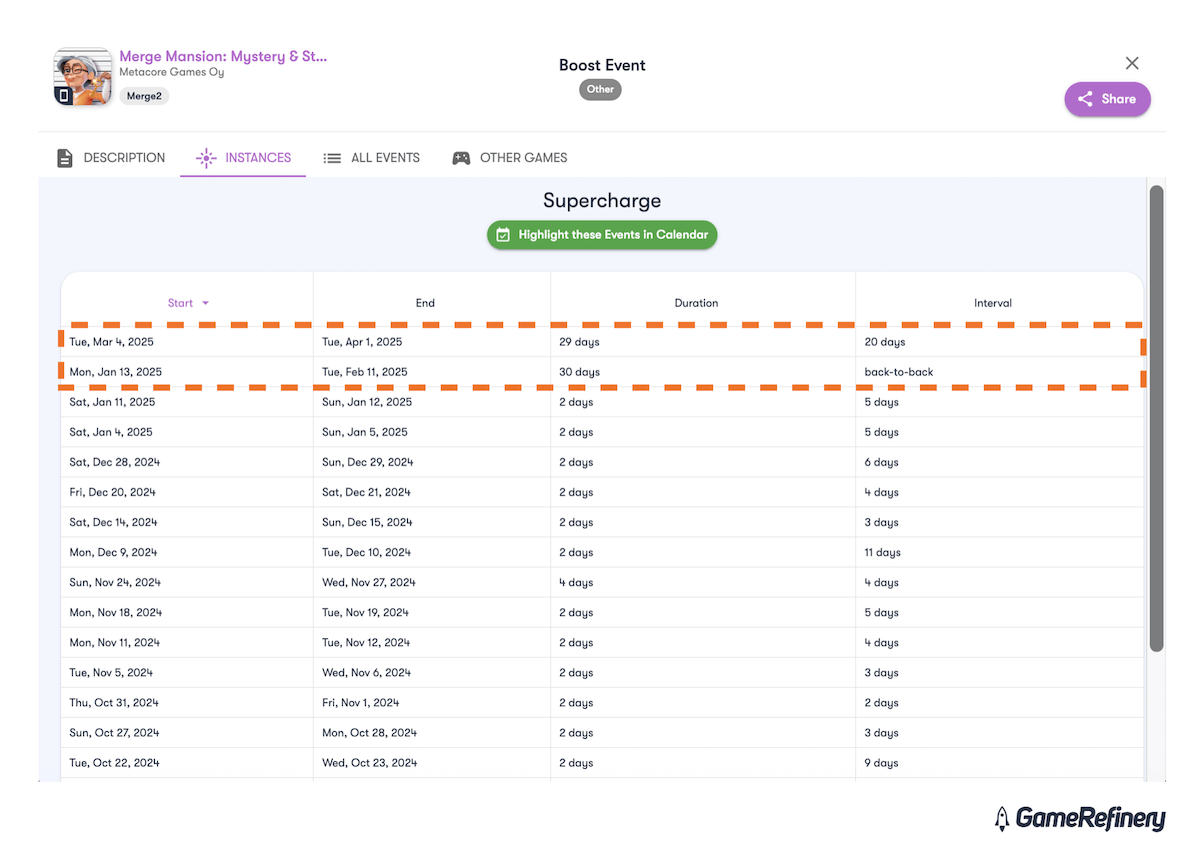This screenshot has width=1200, height=856.
Task: Select the Tue, Mar 4, 2025 row
Action: (x=602, y=342)
